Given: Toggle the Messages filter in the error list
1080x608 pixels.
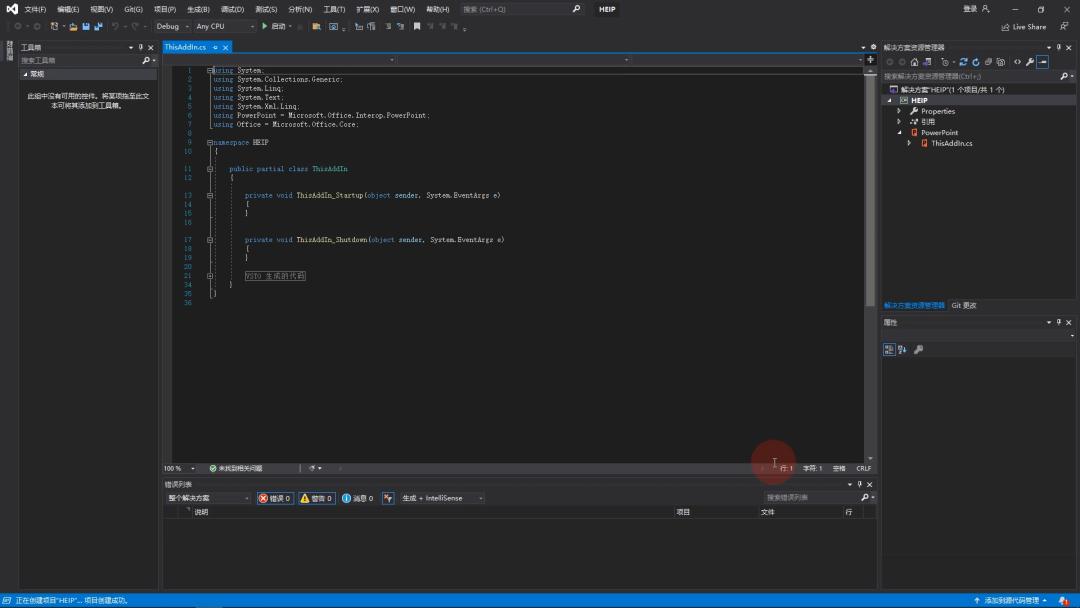Looking at the screenshot, I should [357, 498].
